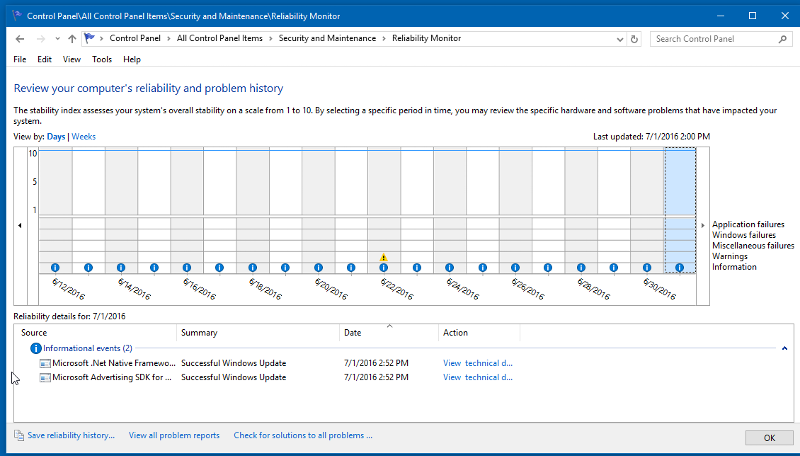The width and height of the screenshot is (800, 456).
Task: Open the Tools menu
Action: tap(102, 59)
